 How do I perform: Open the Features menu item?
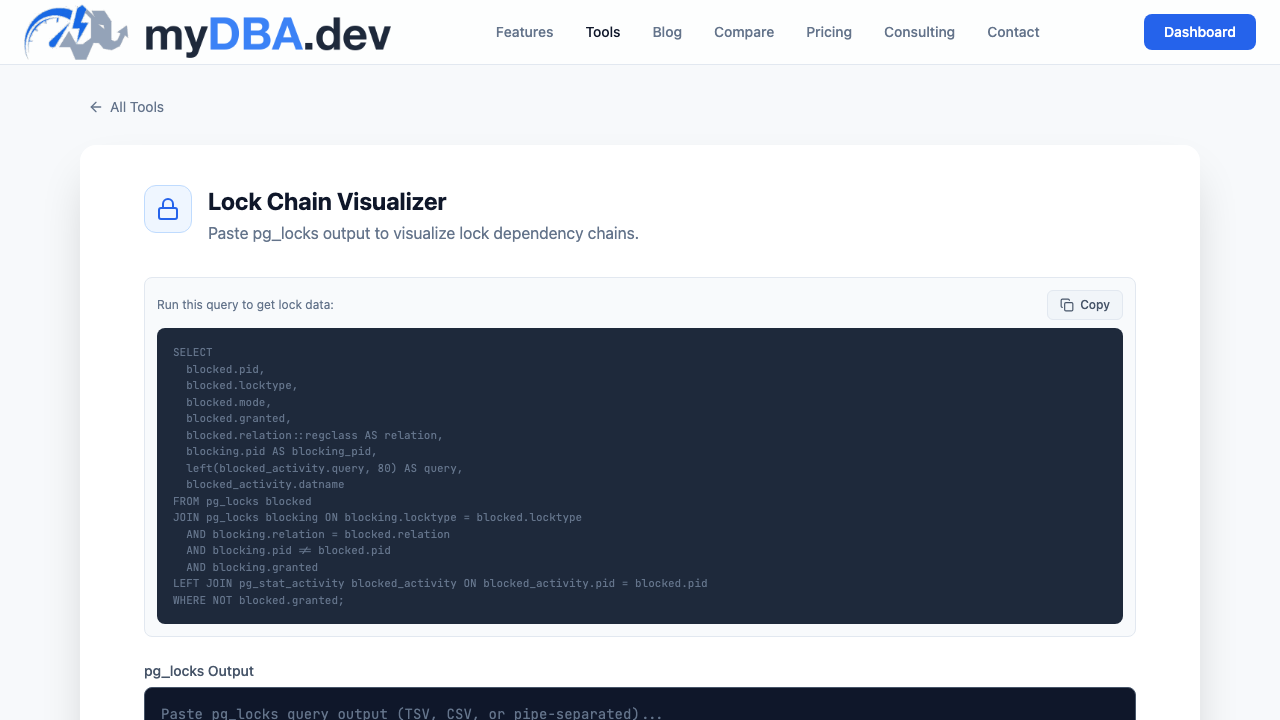524,32
